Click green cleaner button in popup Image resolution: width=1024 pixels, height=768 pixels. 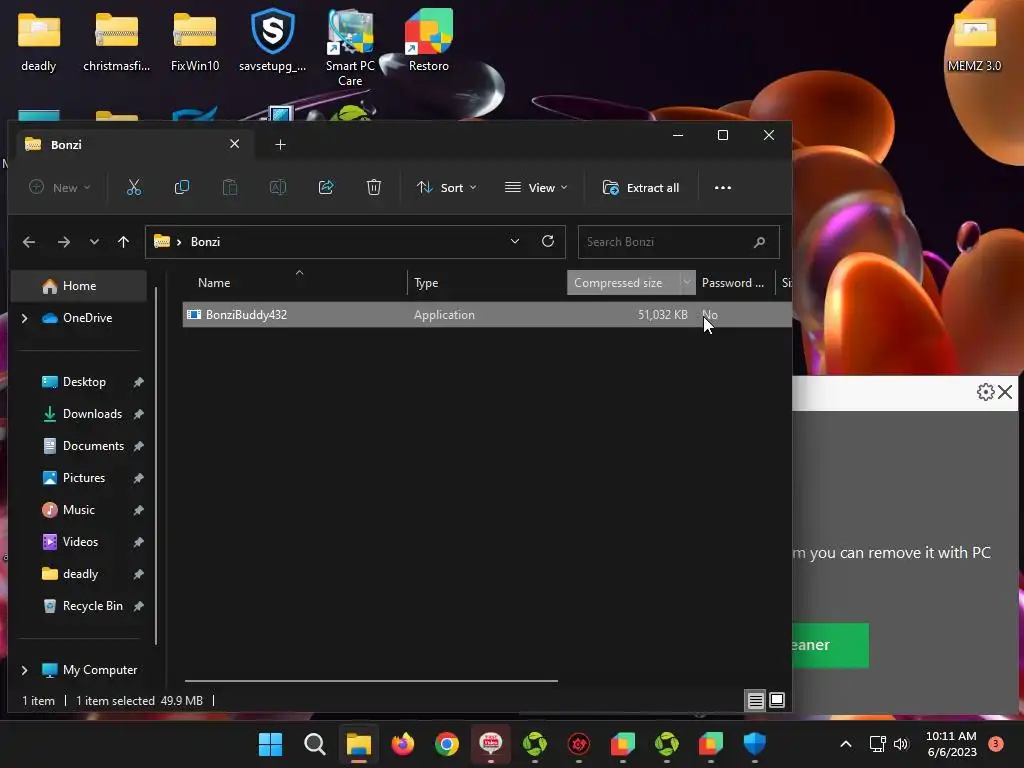pyautogui.click(x=831, y=645)
